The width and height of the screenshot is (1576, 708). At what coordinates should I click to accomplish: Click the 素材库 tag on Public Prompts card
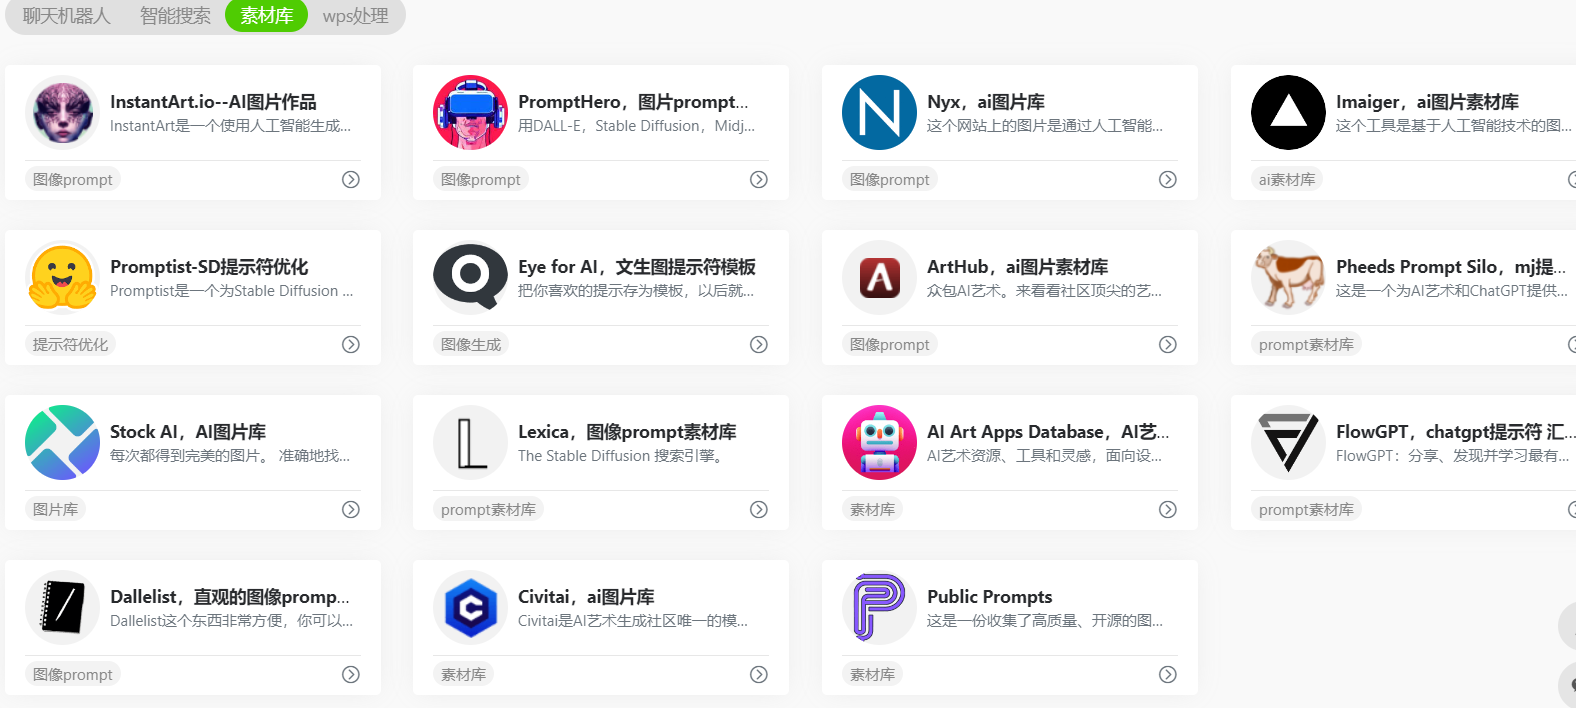pos(873,674)
